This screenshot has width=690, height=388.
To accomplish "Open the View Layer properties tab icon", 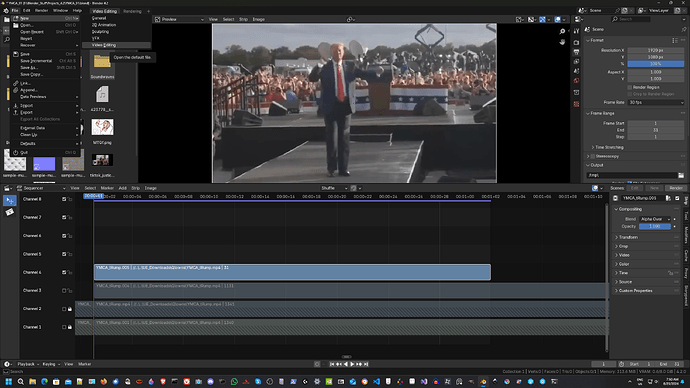I will pos(576,62).
